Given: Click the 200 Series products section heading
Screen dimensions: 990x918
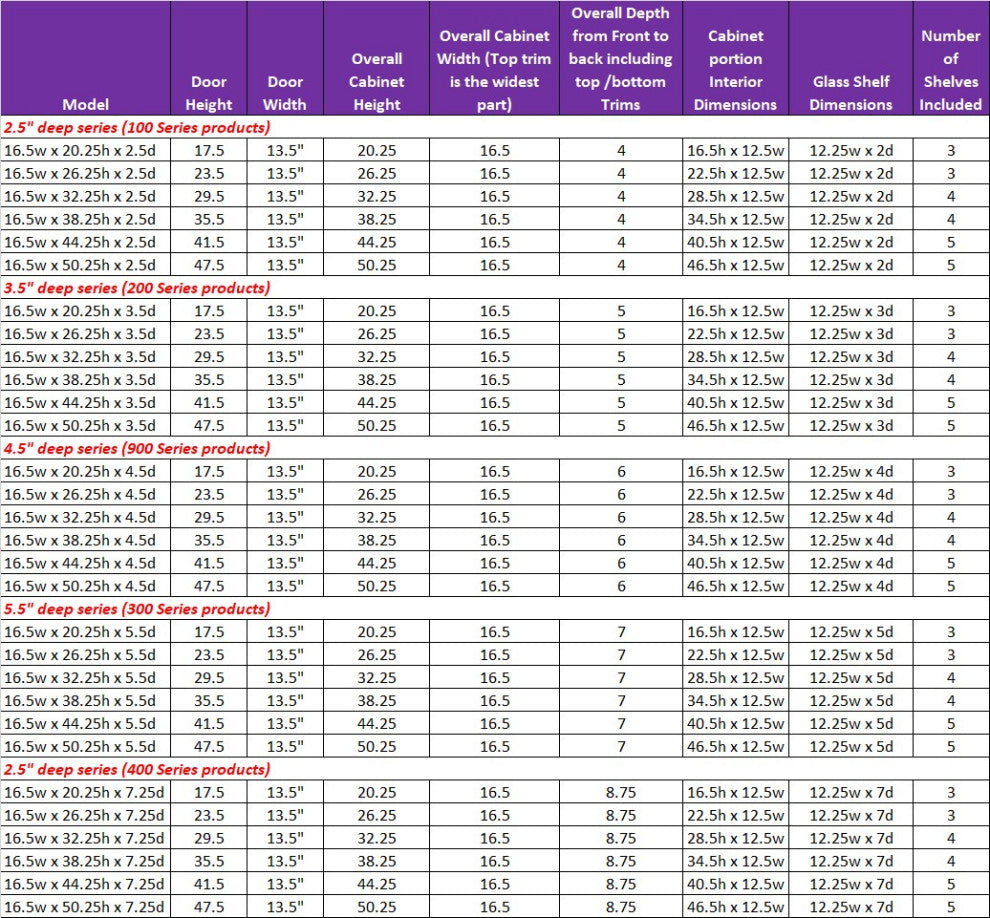Looking at the screenshot, I should tap(137, 288).
